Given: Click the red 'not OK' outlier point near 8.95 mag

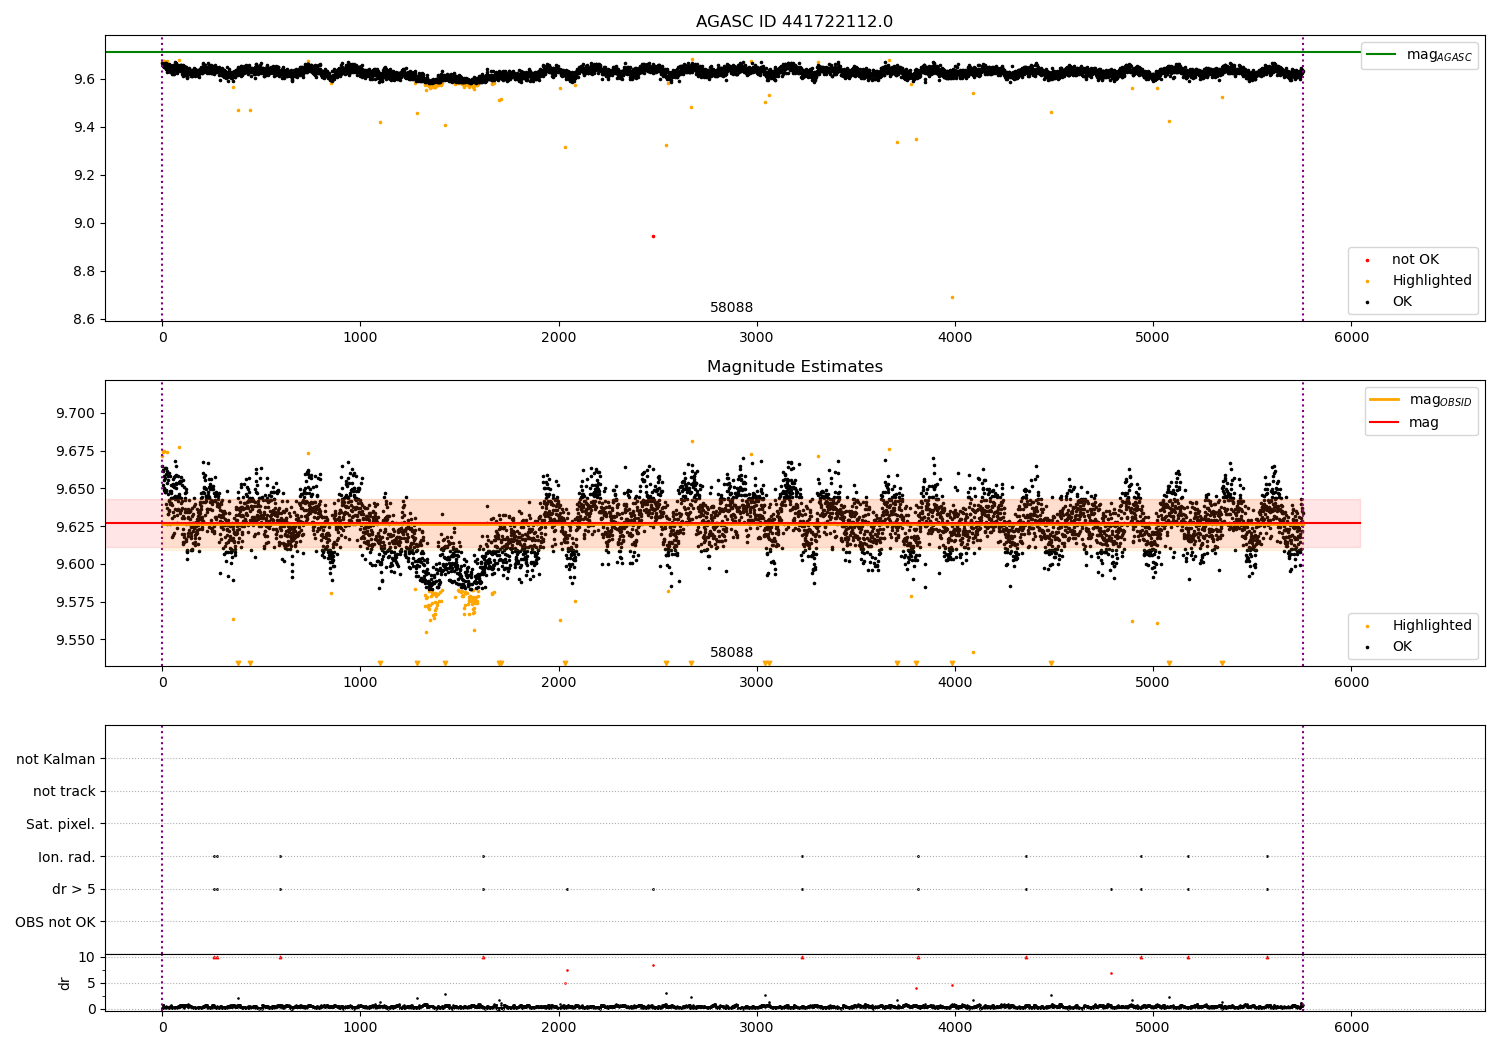Looking at the screenshot, I should [653, 236].
